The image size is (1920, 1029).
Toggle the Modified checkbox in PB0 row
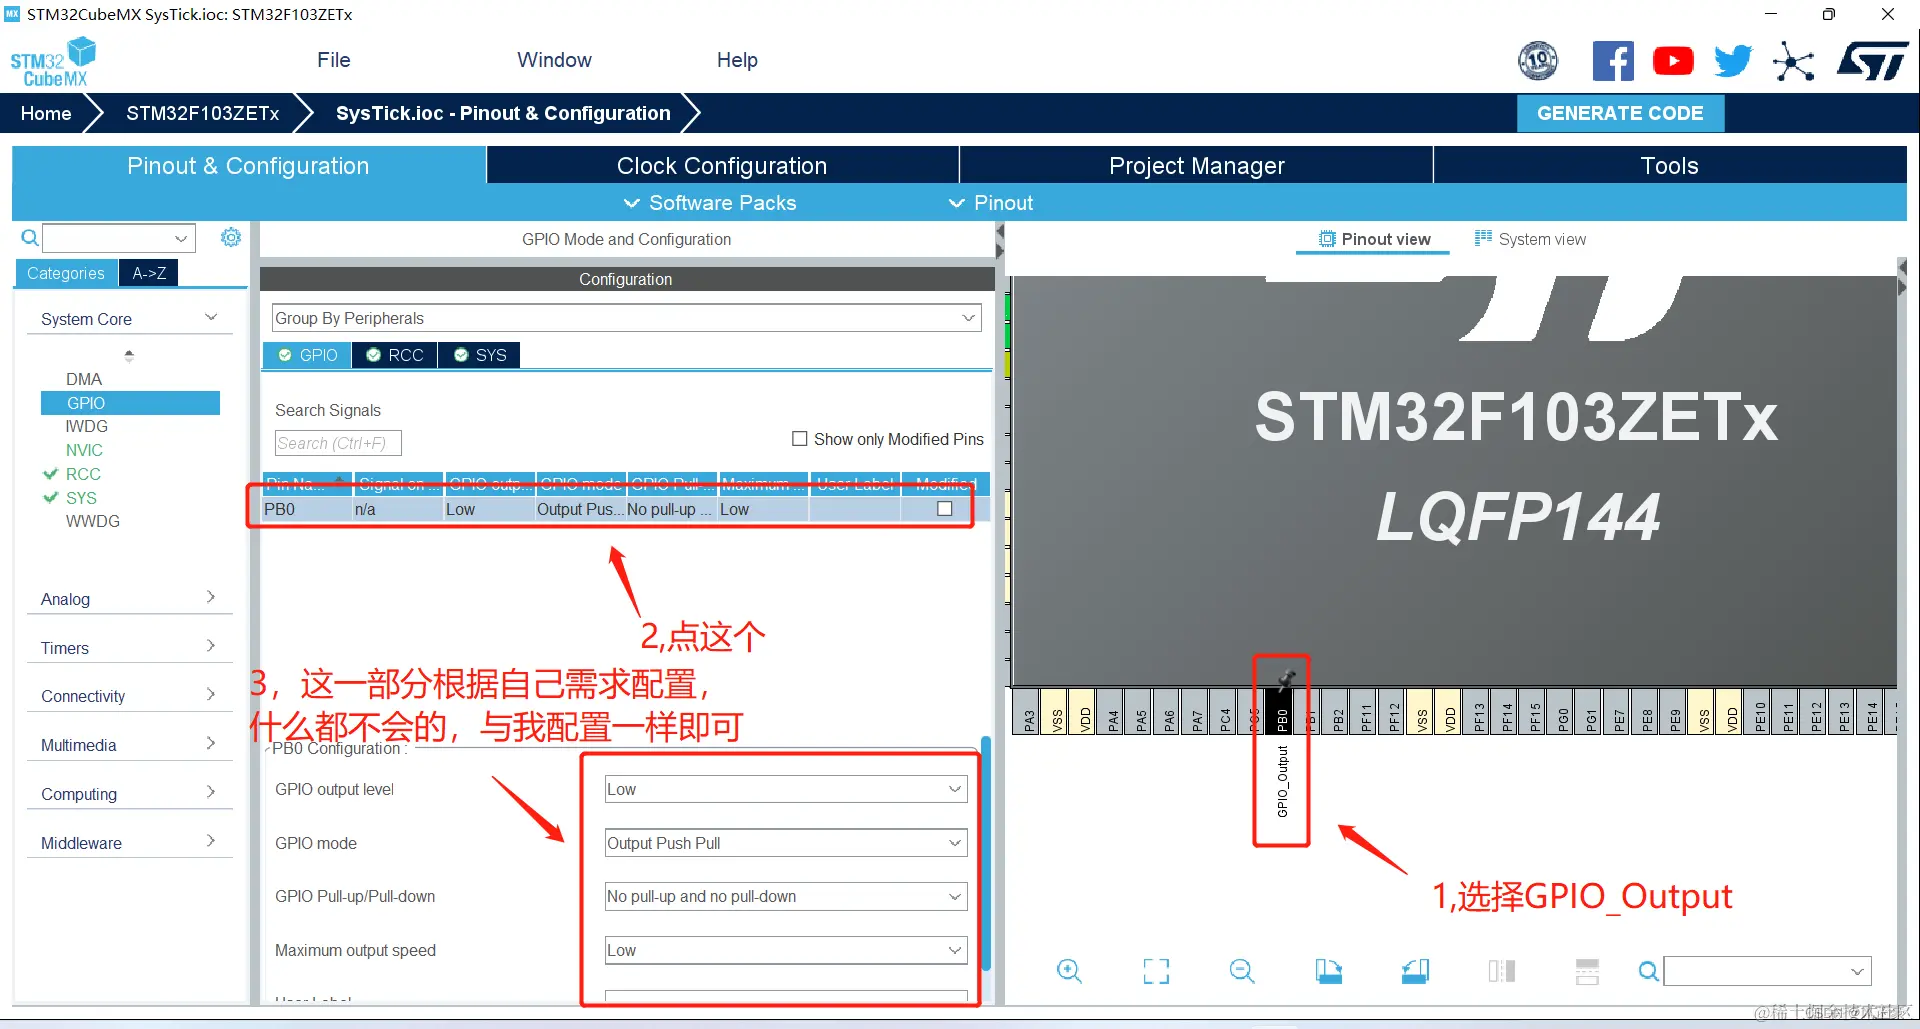coord(944,508)
